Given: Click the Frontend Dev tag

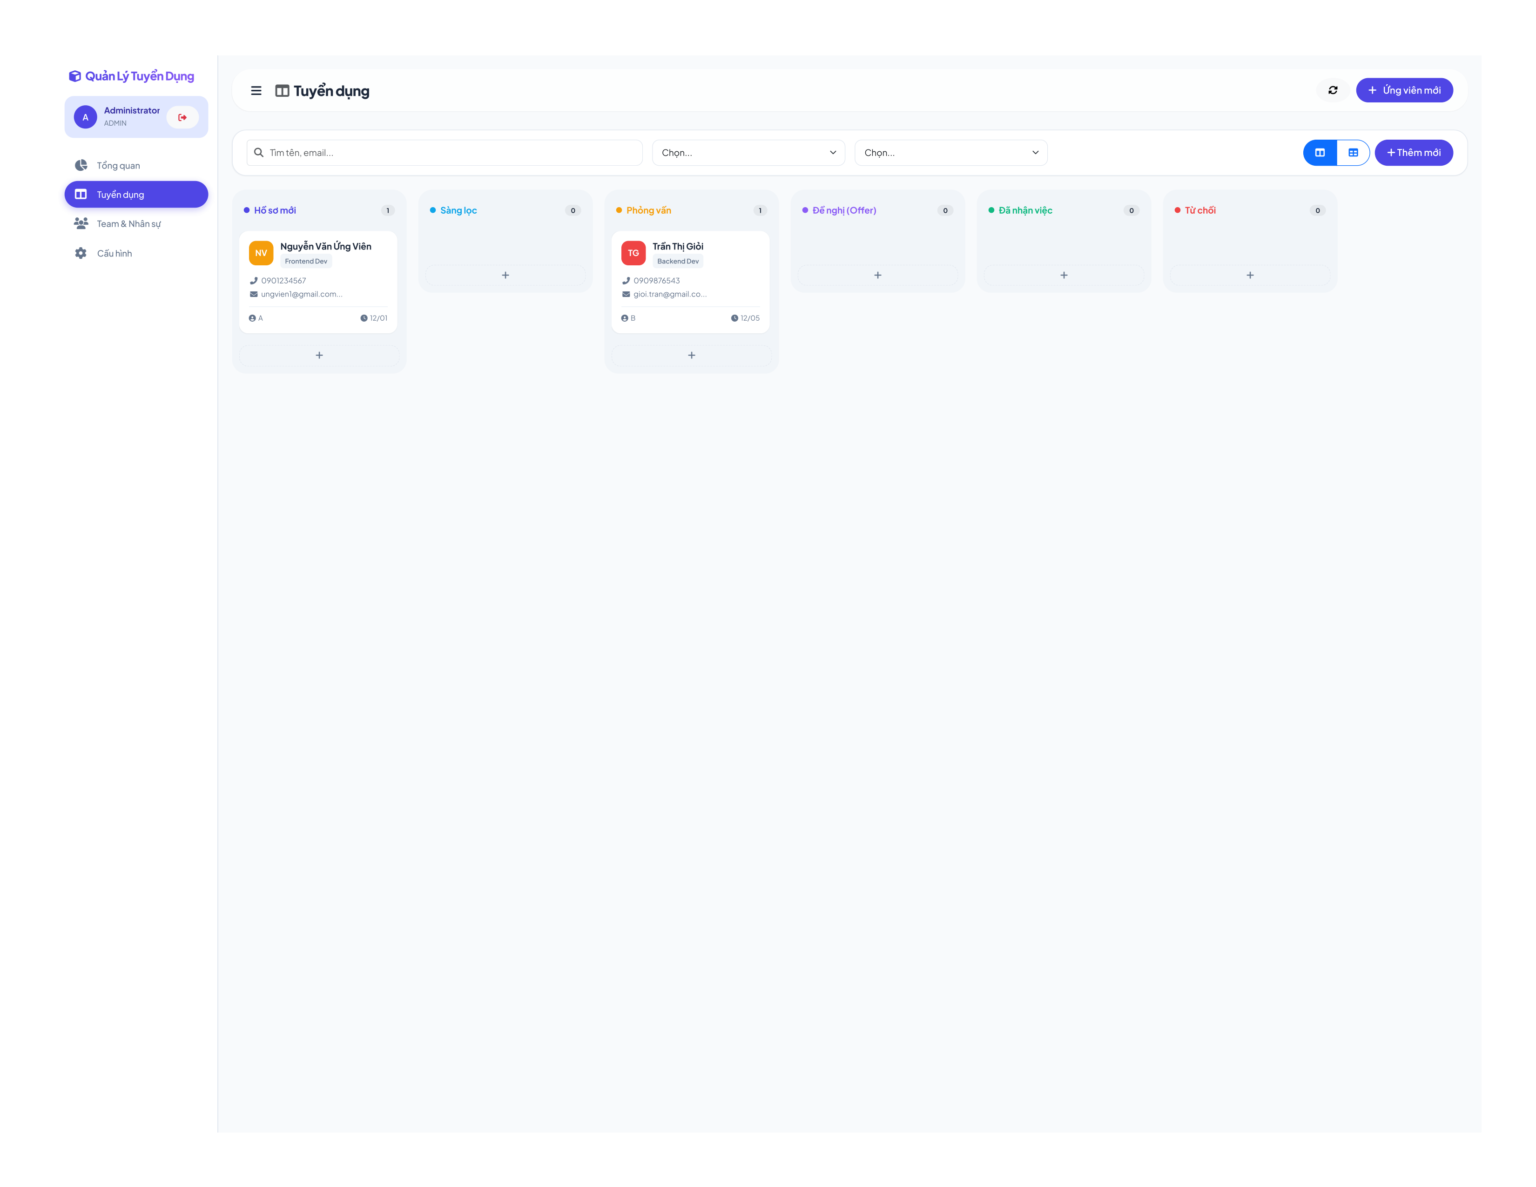Looking at the screenshot, I should pyautogui.click(x=306, y=261).
